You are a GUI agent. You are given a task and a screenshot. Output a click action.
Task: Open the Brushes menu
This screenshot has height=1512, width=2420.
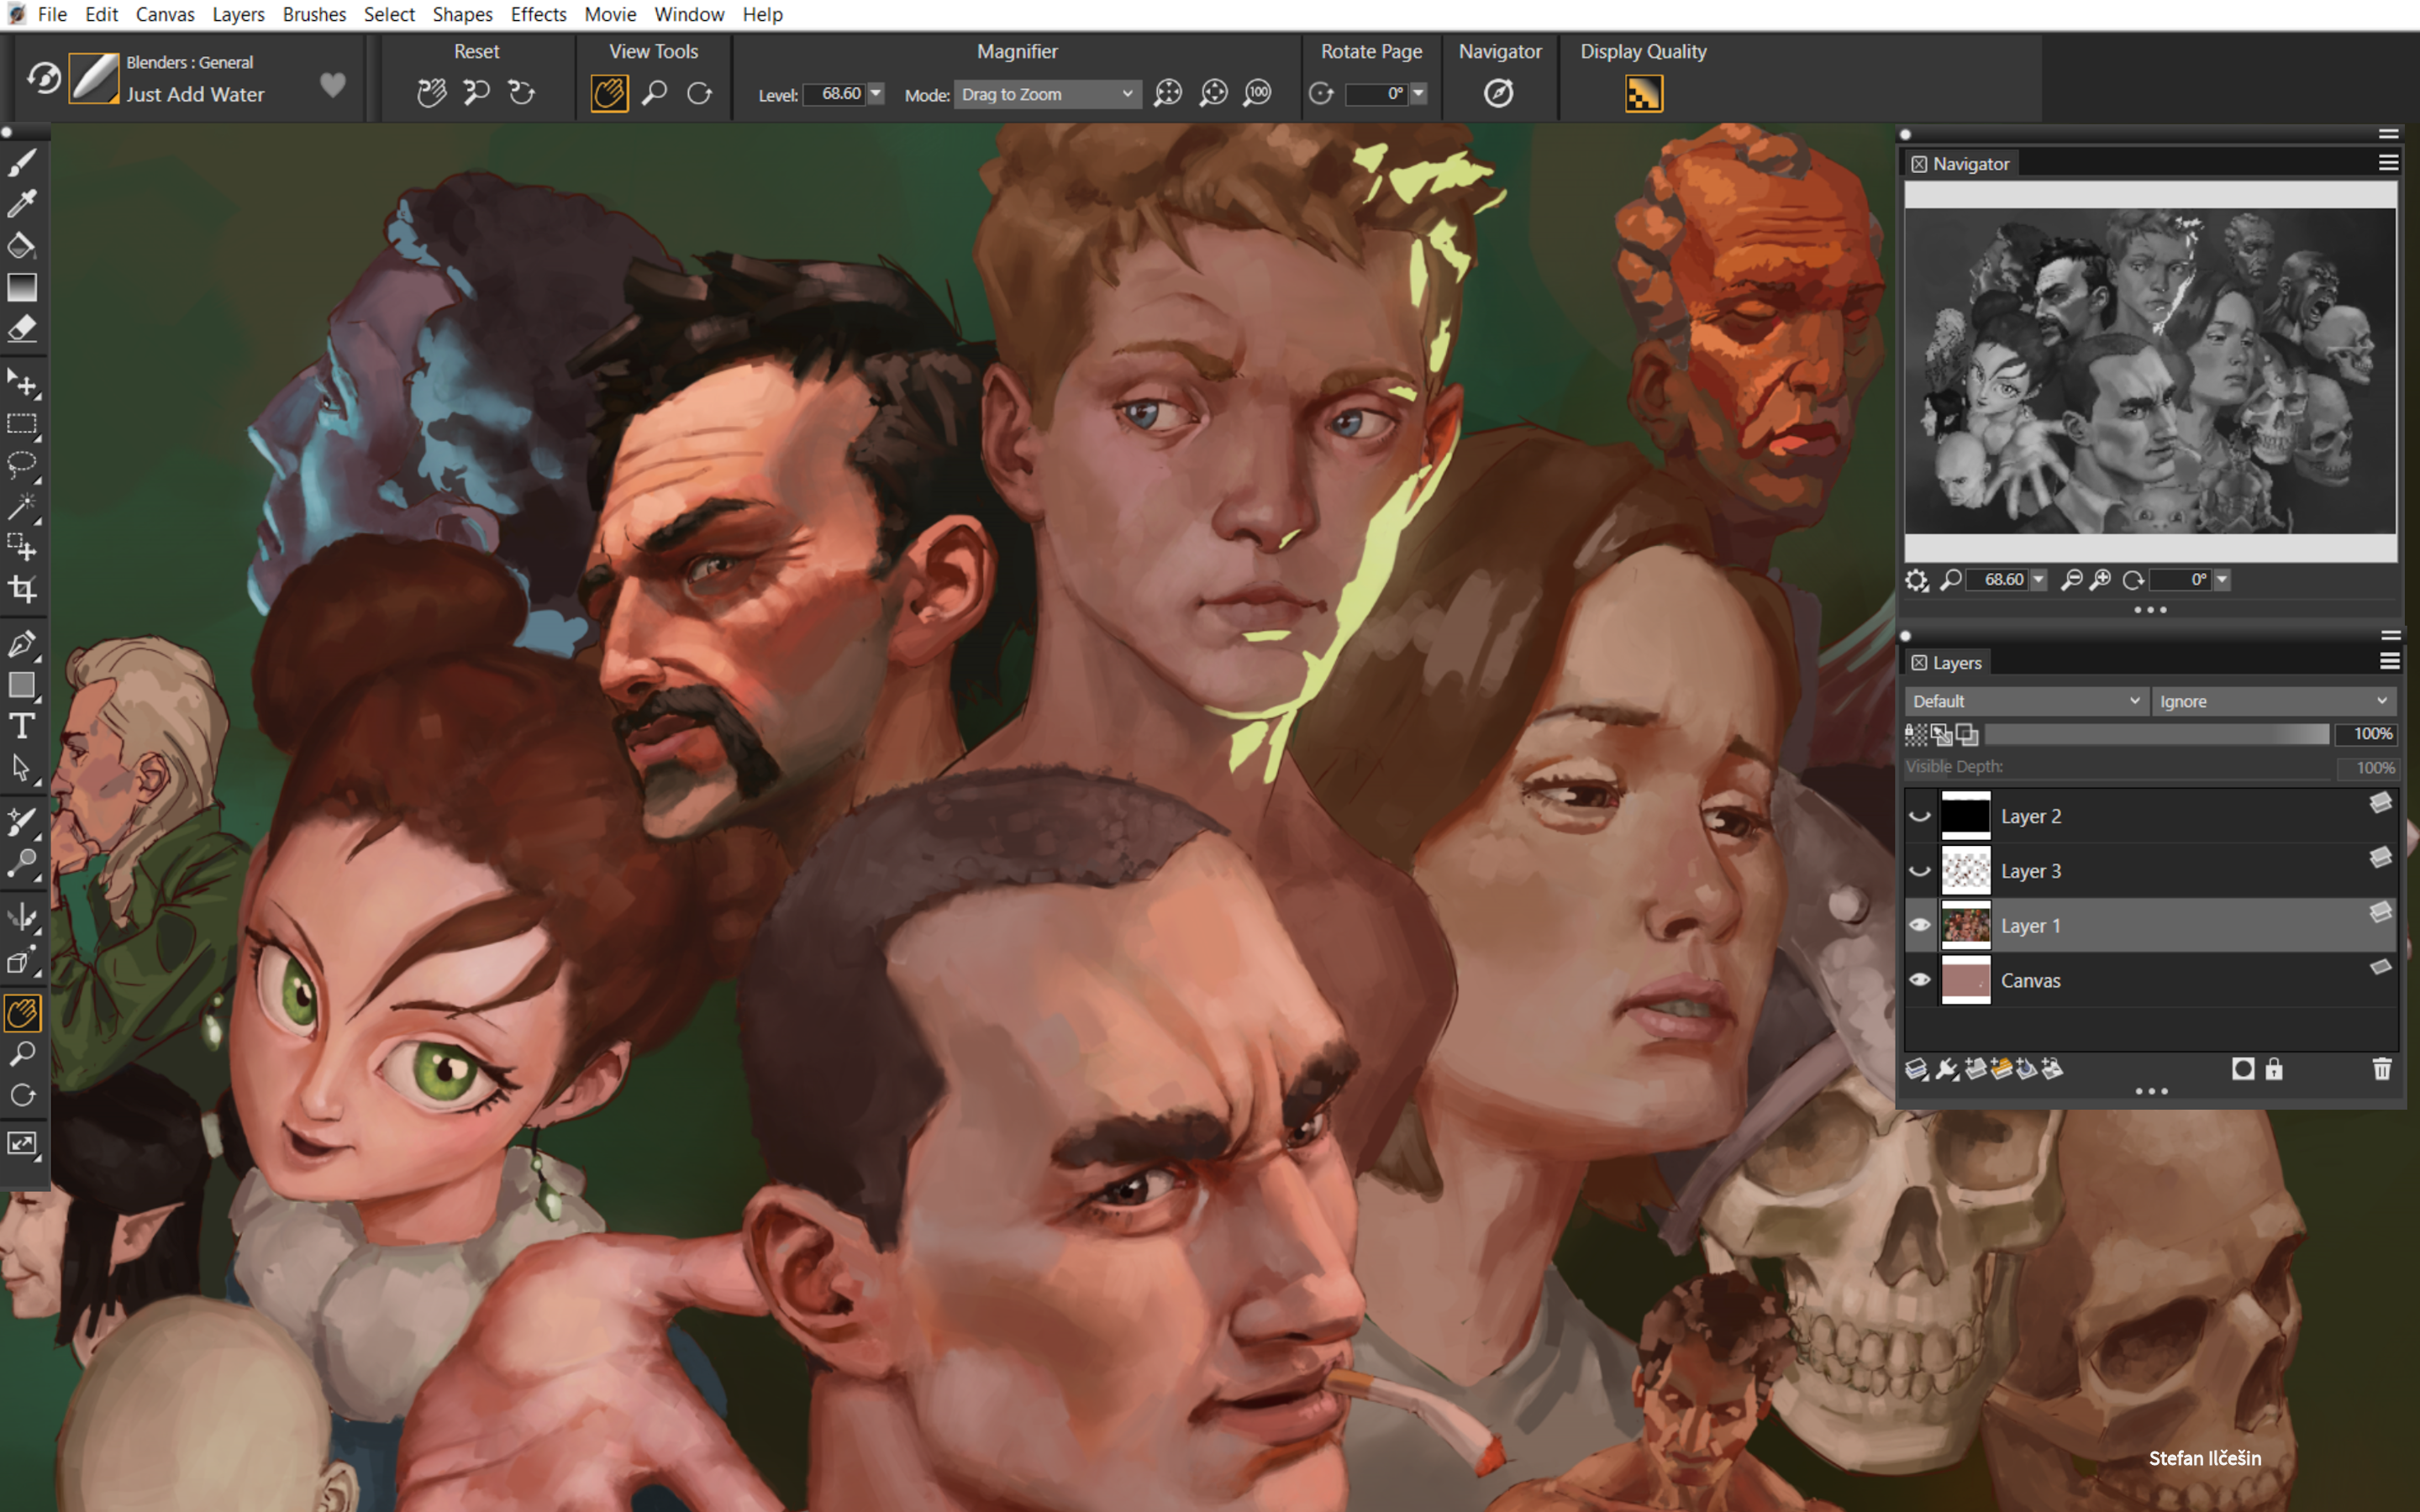pos(313,14)
